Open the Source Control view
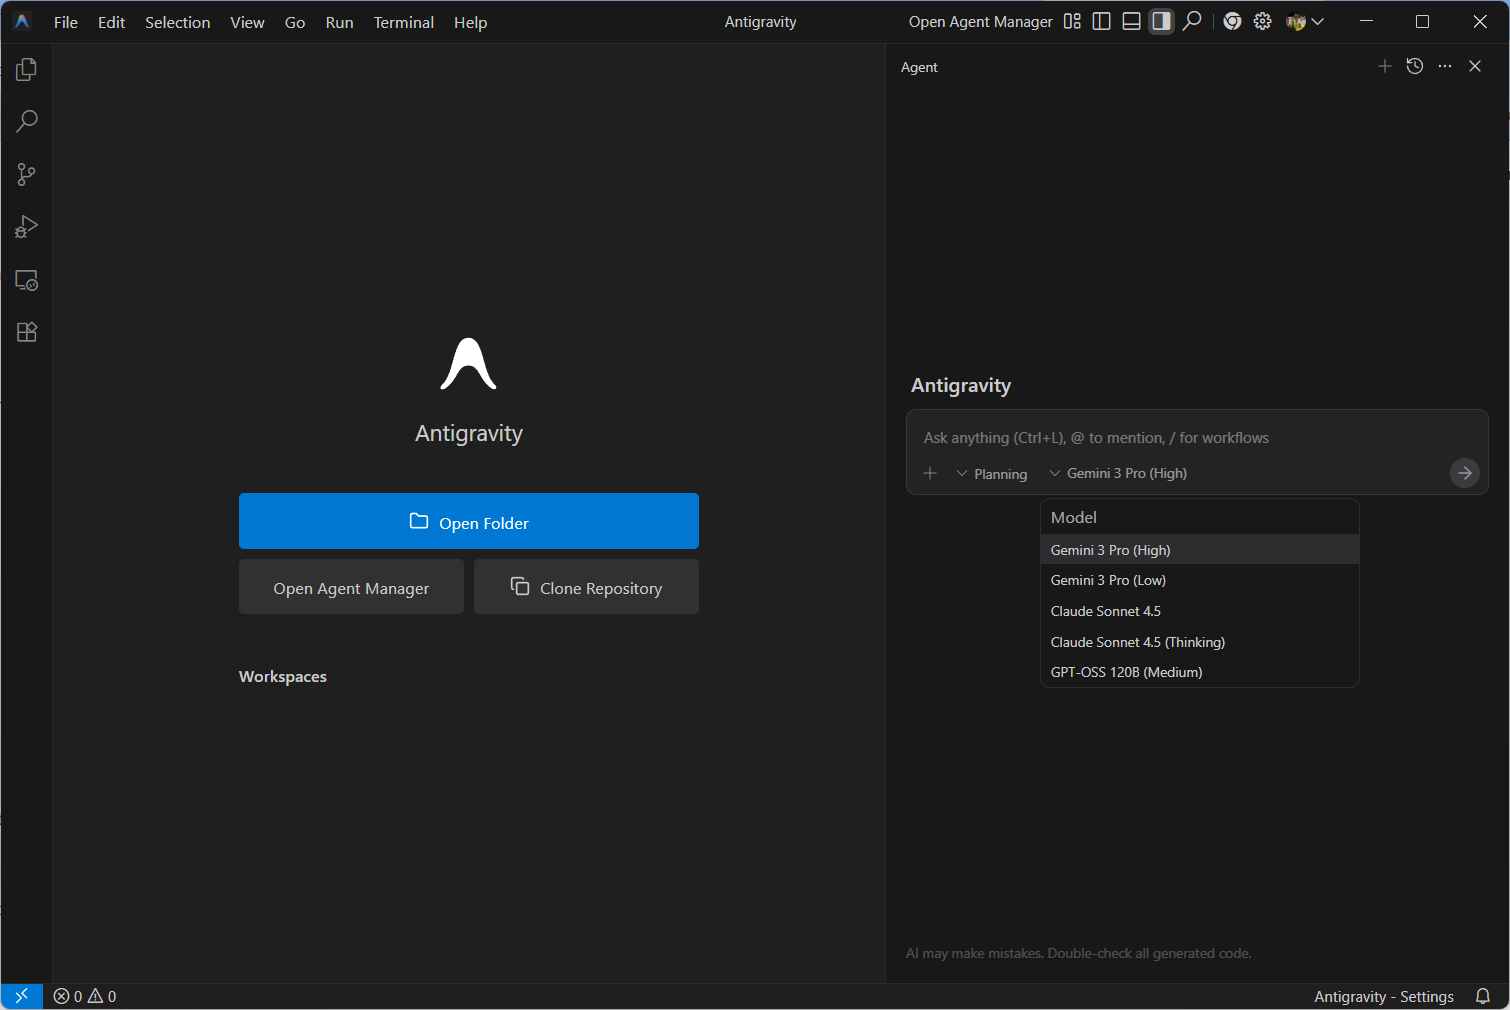This screenshot has height=1010, width=1510. (27, 175)
